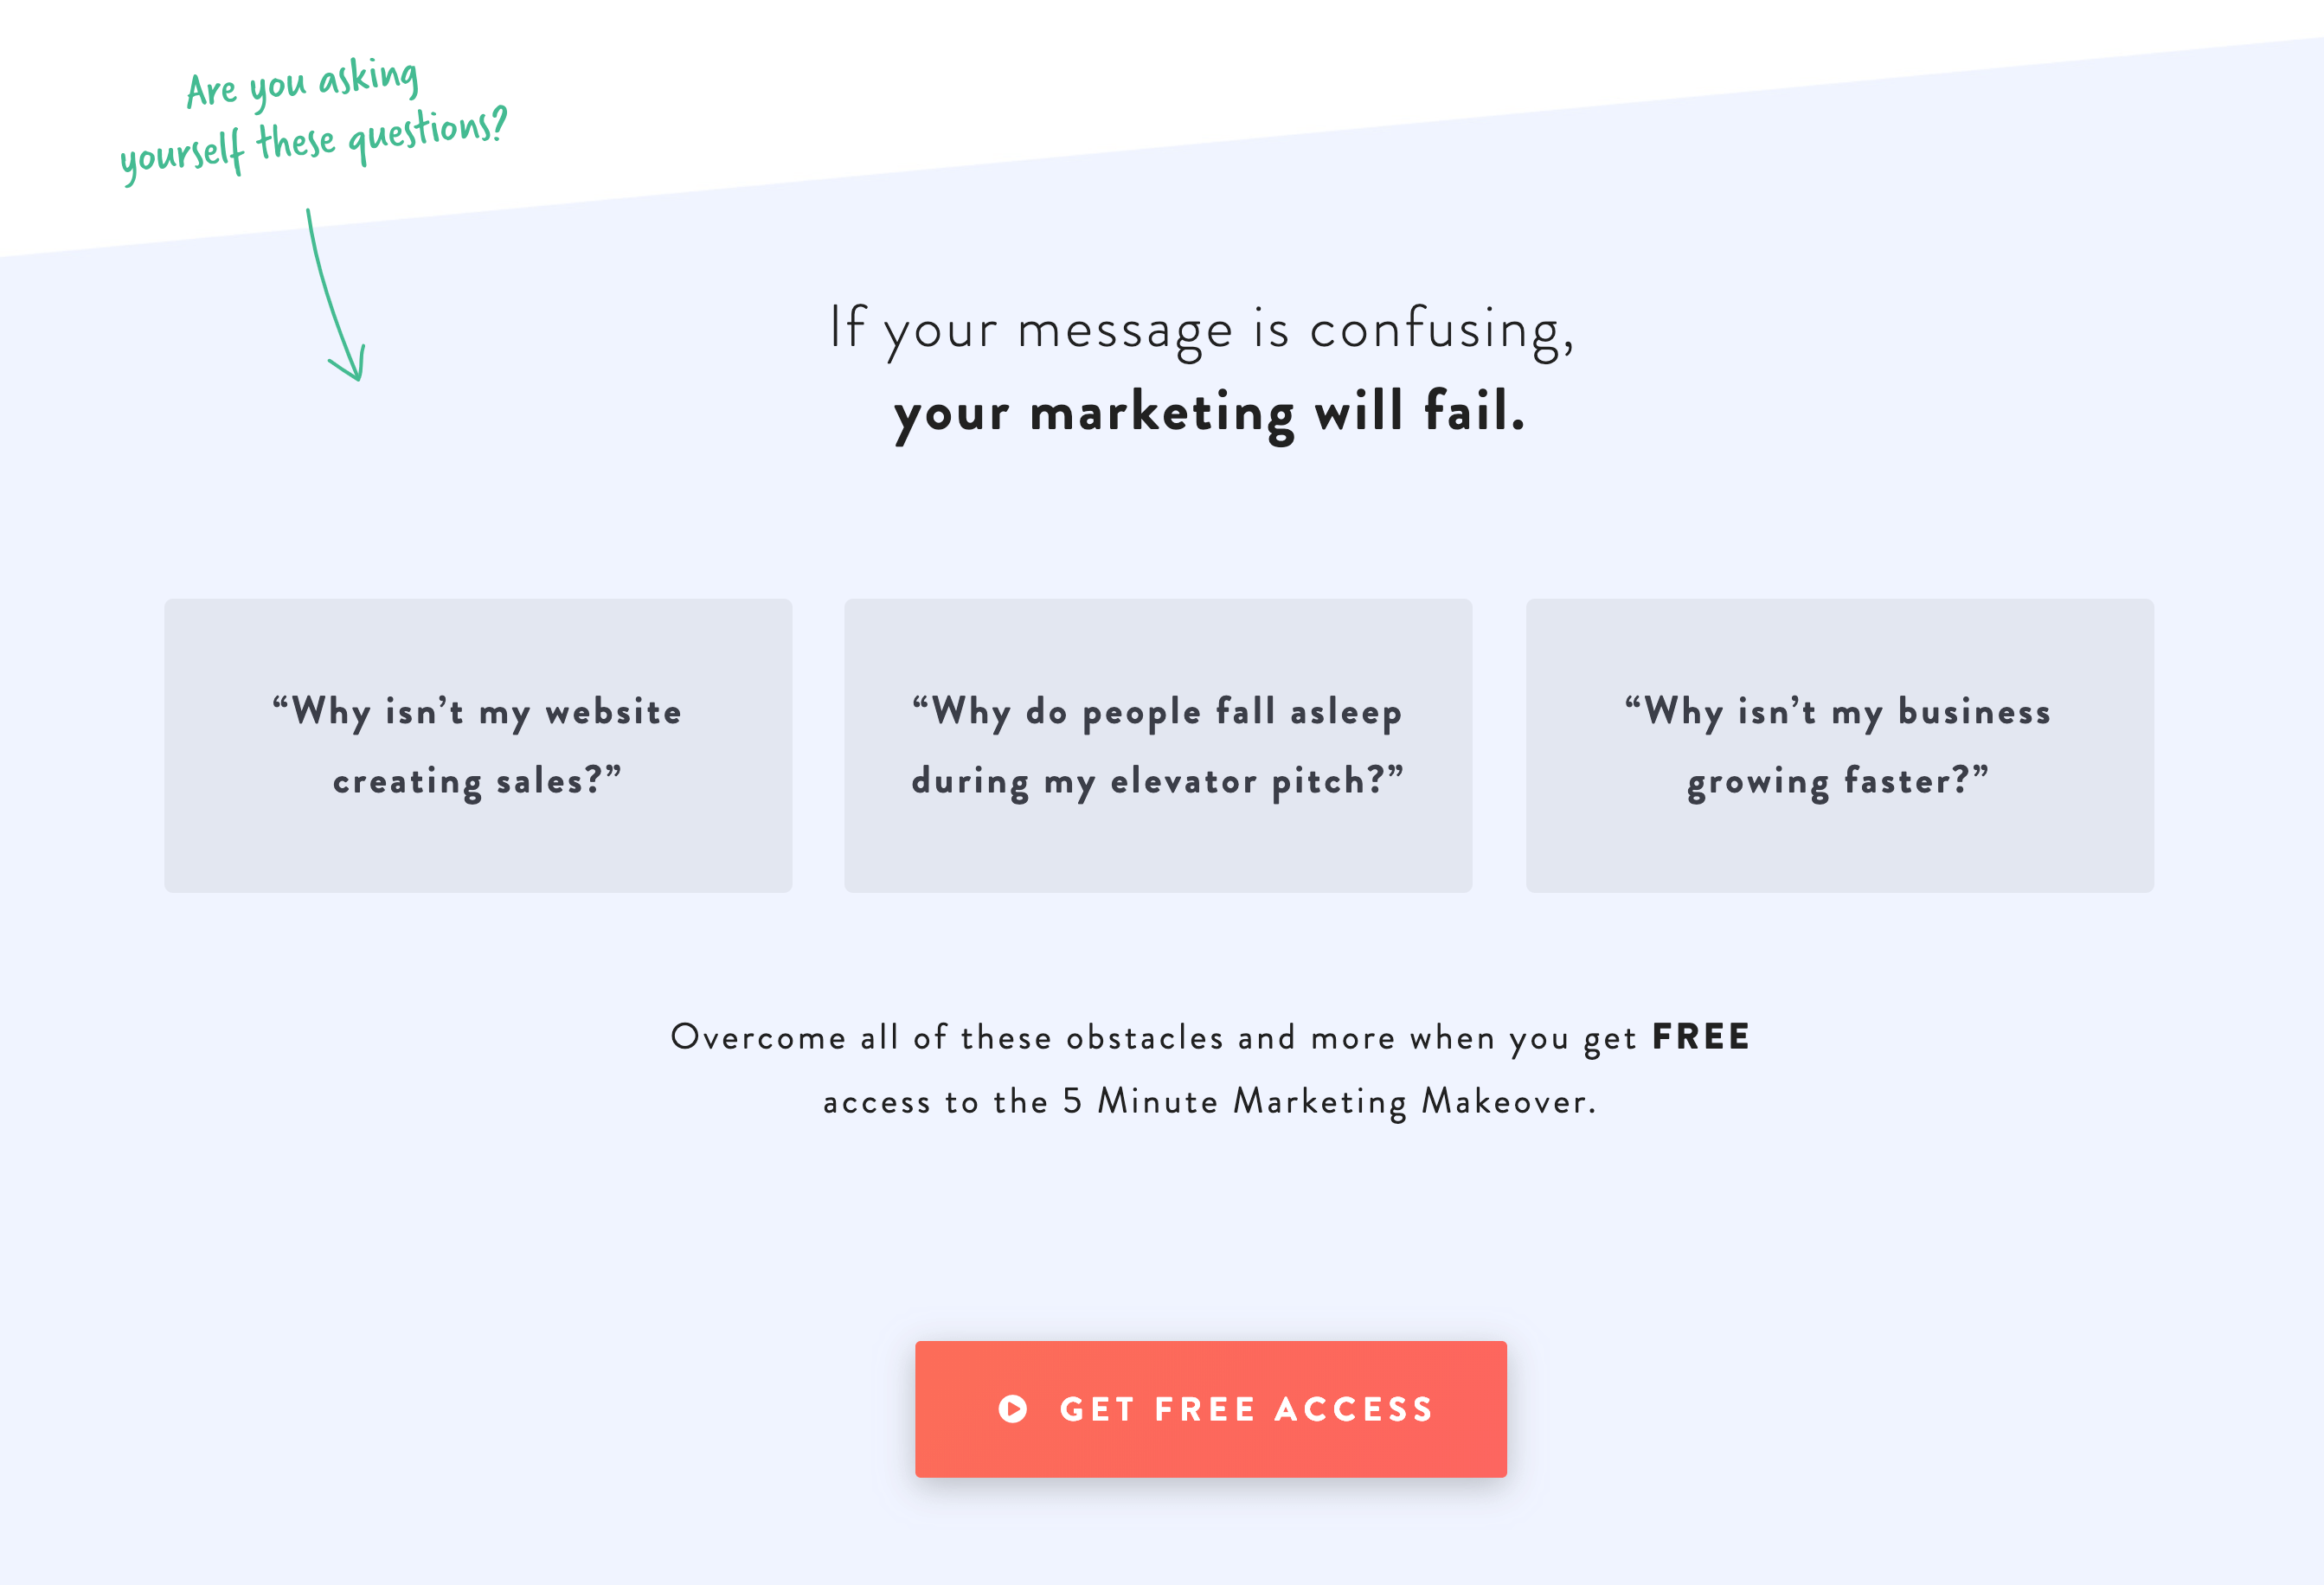Click the 'Why isn't my business' text

(1838, 712)
